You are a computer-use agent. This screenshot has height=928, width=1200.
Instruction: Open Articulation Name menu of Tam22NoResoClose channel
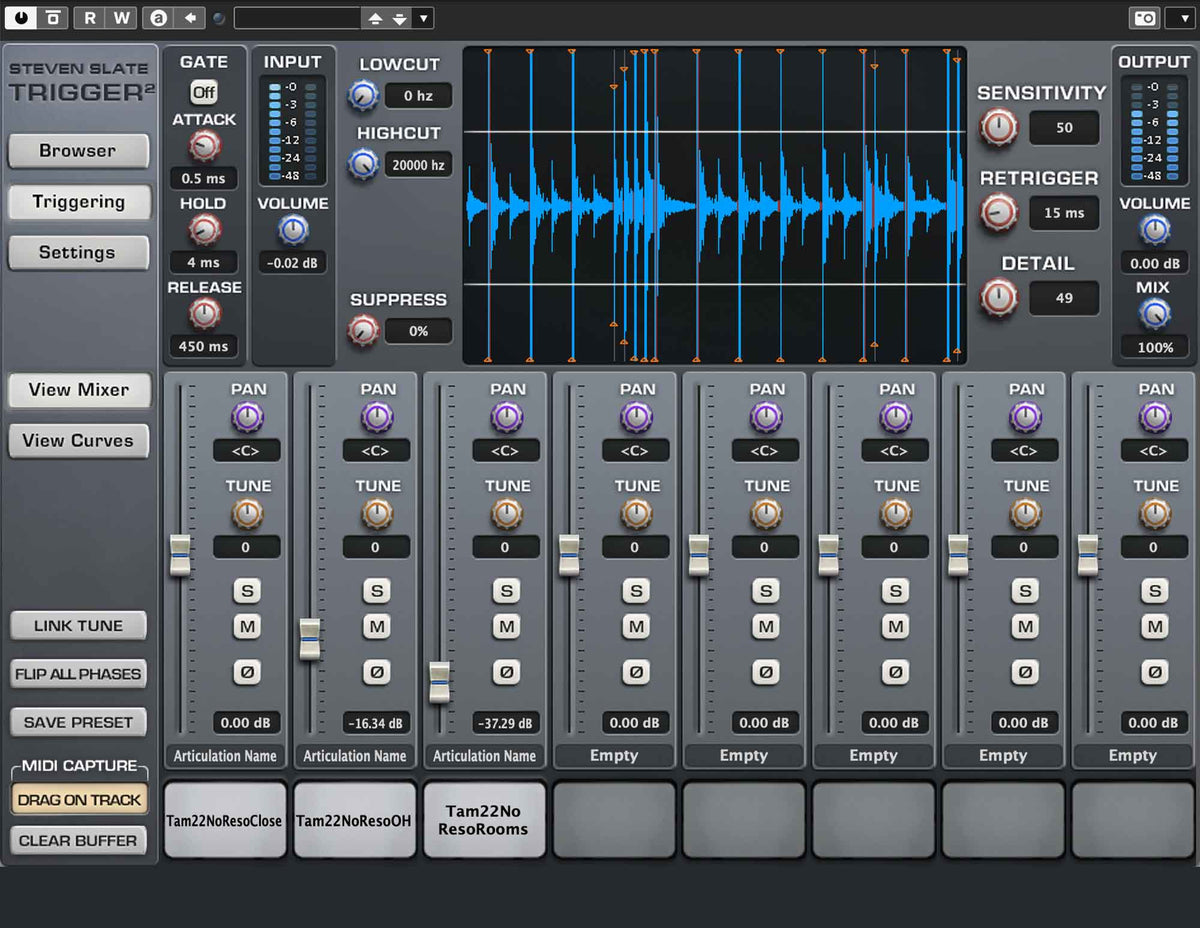(x=225, y=756)
